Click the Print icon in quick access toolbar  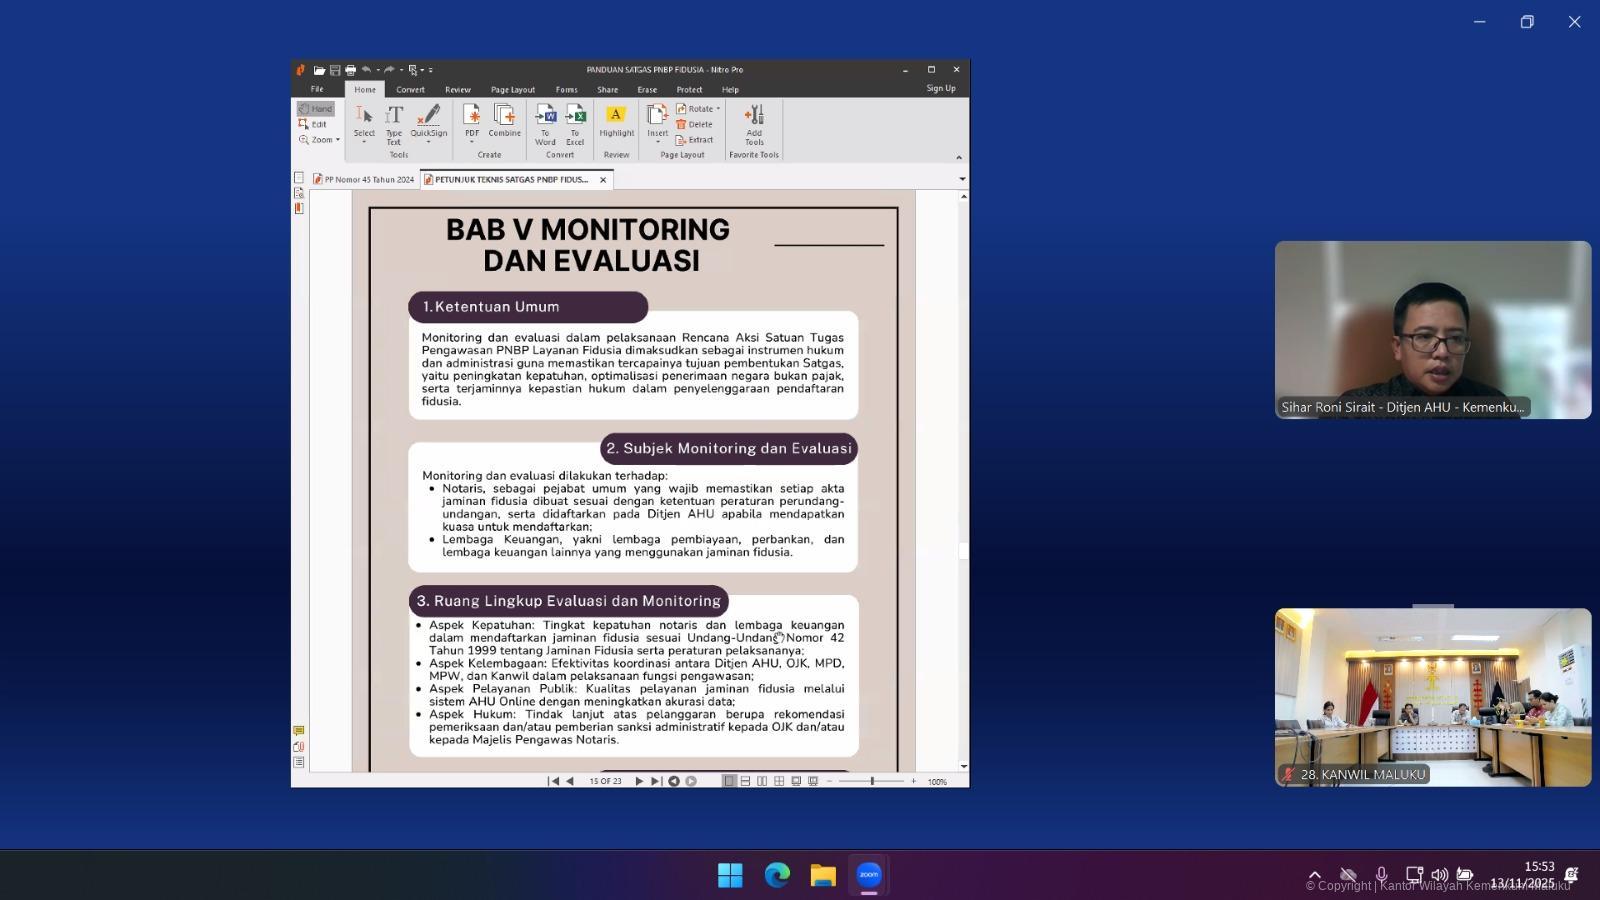pyautogui.click(x=350, y=70)
